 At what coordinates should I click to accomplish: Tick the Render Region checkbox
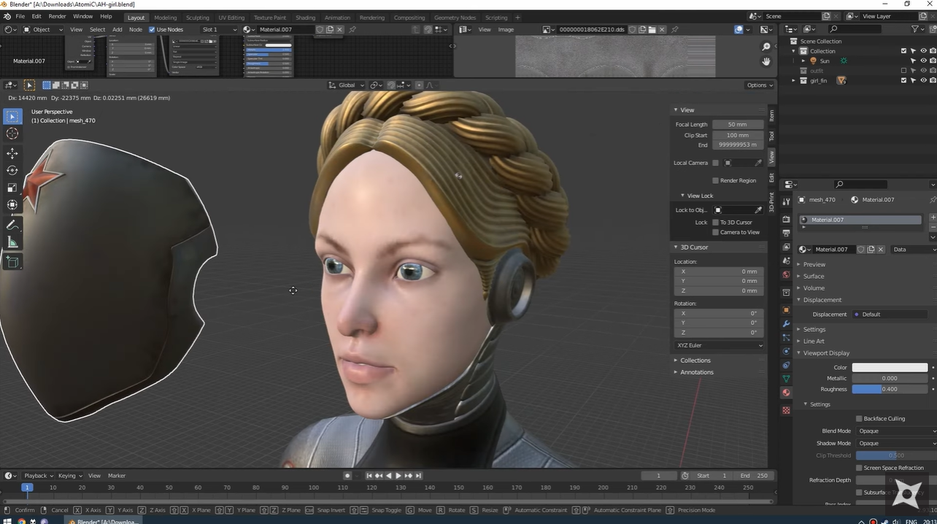(716, 181)
